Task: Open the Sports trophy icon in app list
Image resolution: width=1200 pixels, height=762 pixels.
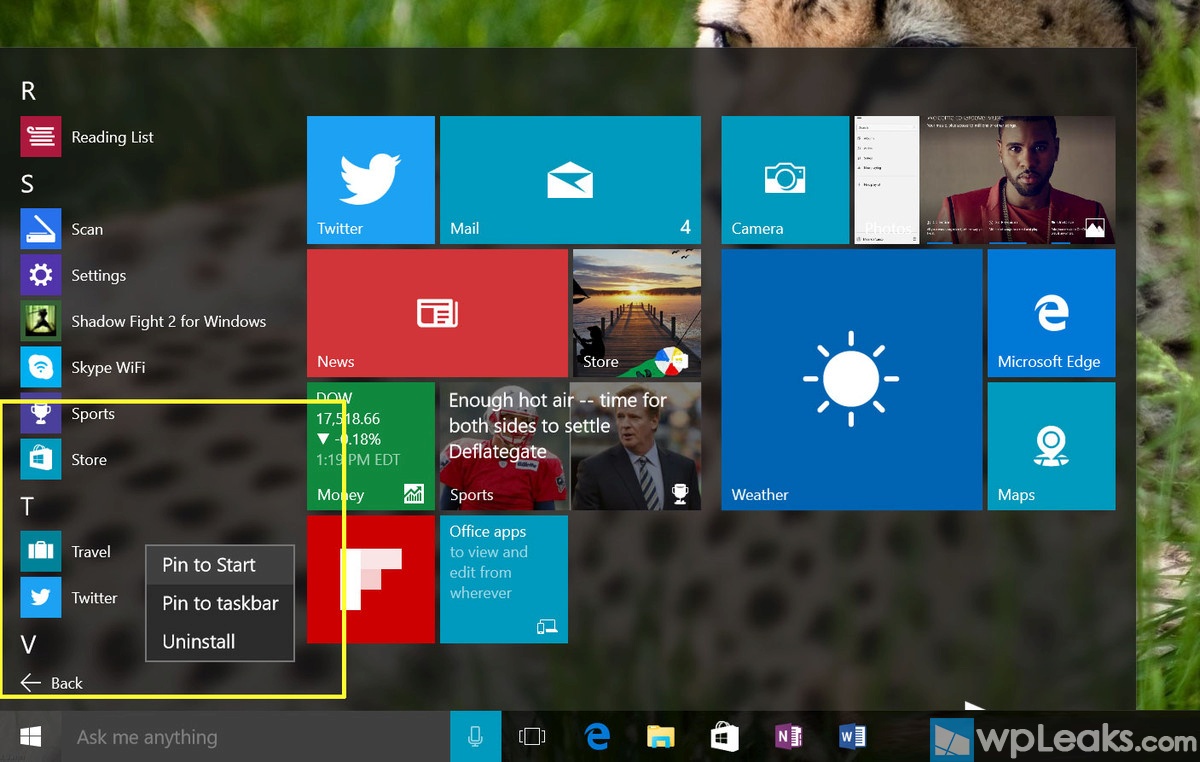Action: (41, 413)
